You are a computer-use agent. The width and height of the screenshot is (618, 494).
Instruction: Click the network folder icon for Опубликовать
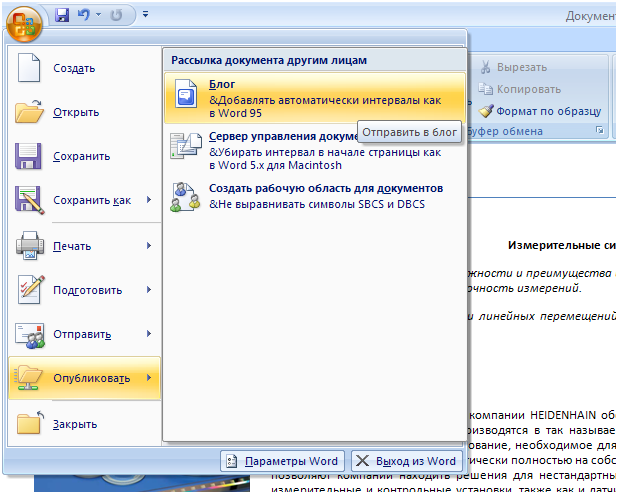(x=28, y=378)
